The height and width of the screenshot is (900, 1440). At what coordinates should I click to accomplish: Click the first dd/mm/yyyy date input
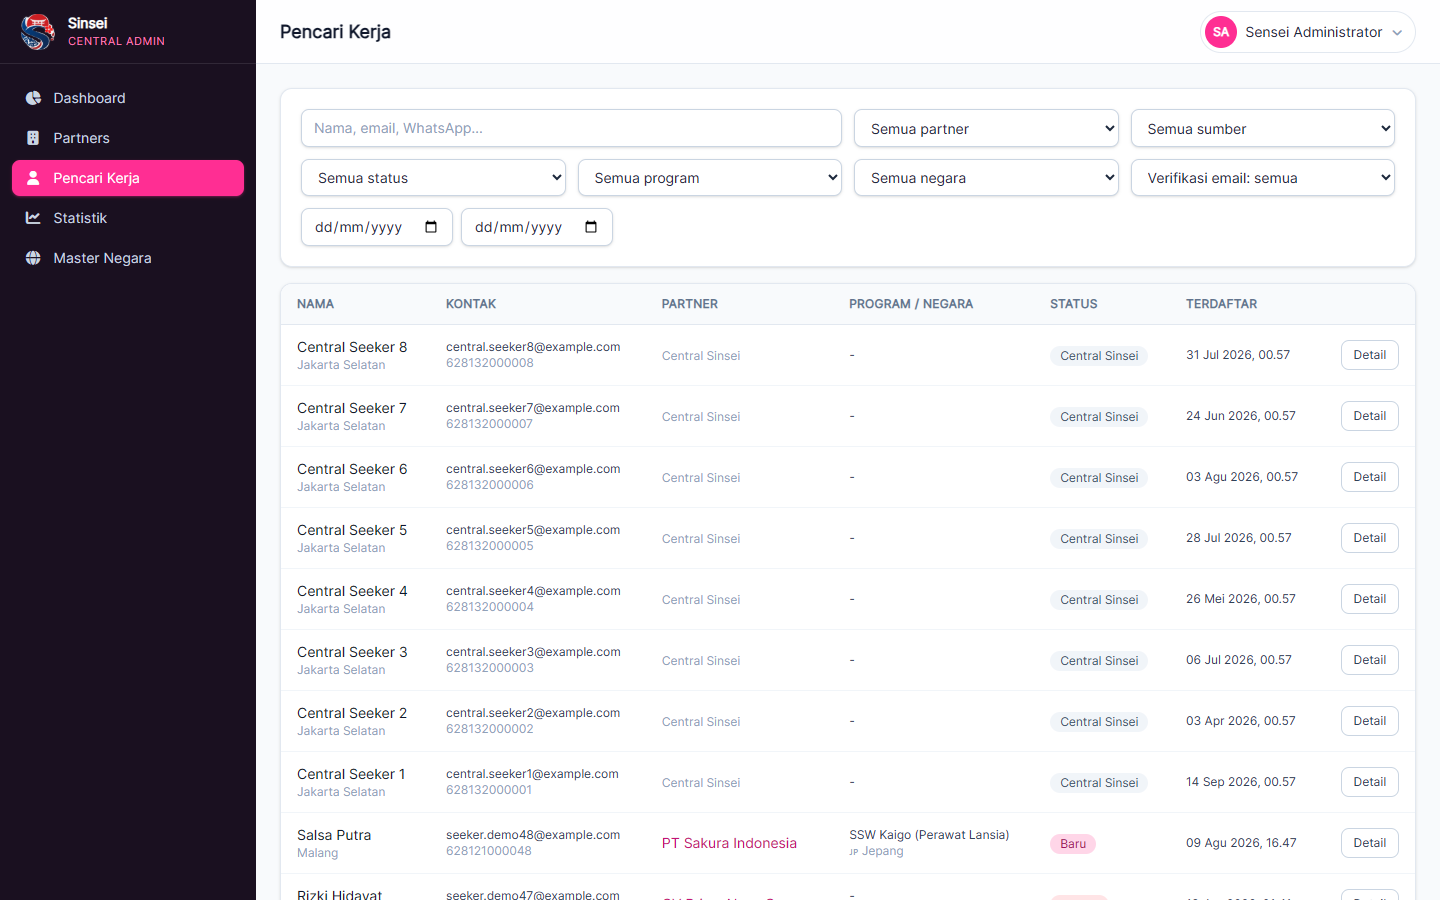(x=377, y=227)
